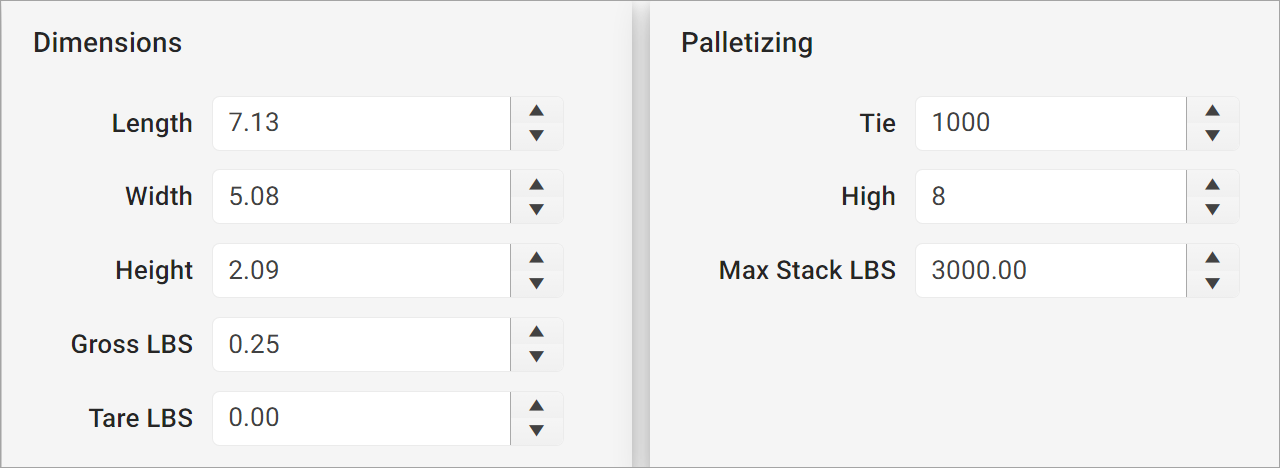Click into the Length input field
This screenshot has height=468, width=1280.
(x=362, y=123)
